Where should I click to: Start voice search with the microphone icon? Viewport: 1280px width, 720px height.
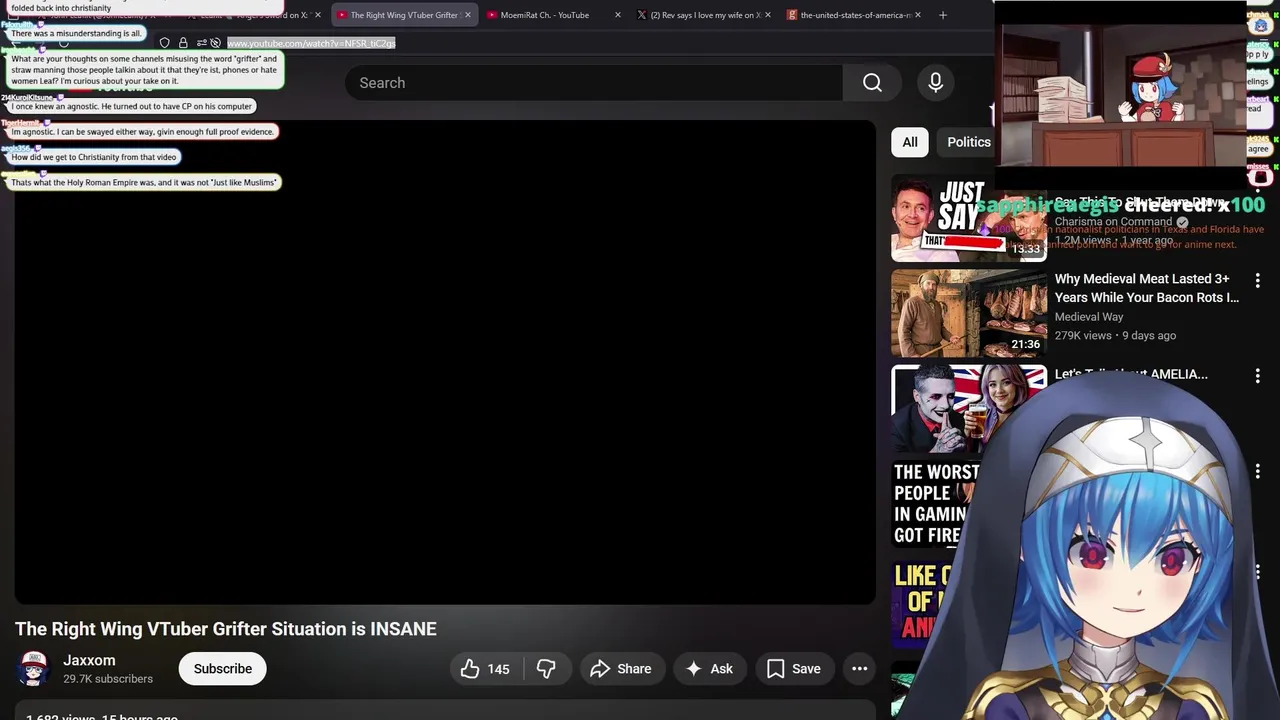935,83
